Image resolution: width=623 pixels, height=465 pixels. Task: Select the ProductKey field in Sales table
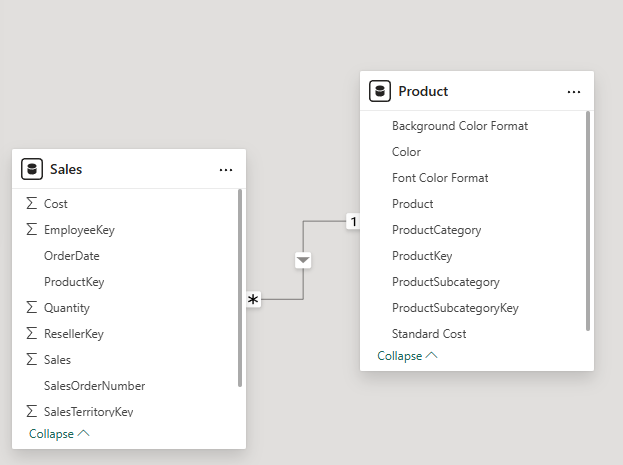(74, 282)
